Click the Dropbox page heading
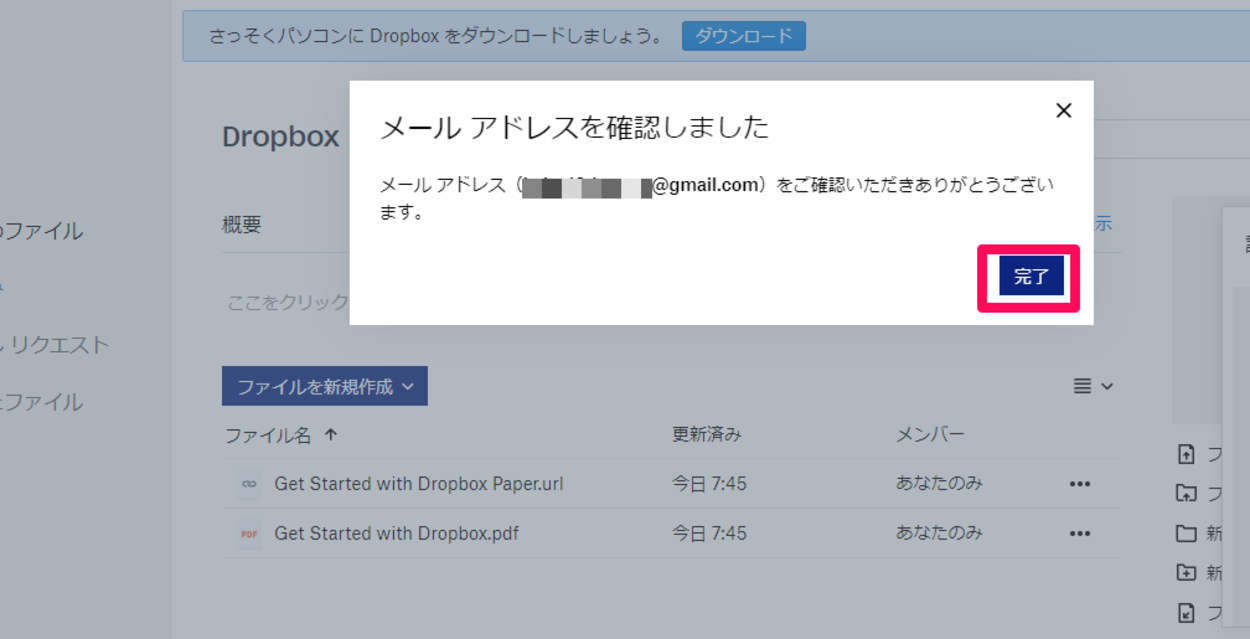This screenshot has height=639, width=1250. (281, 137)
